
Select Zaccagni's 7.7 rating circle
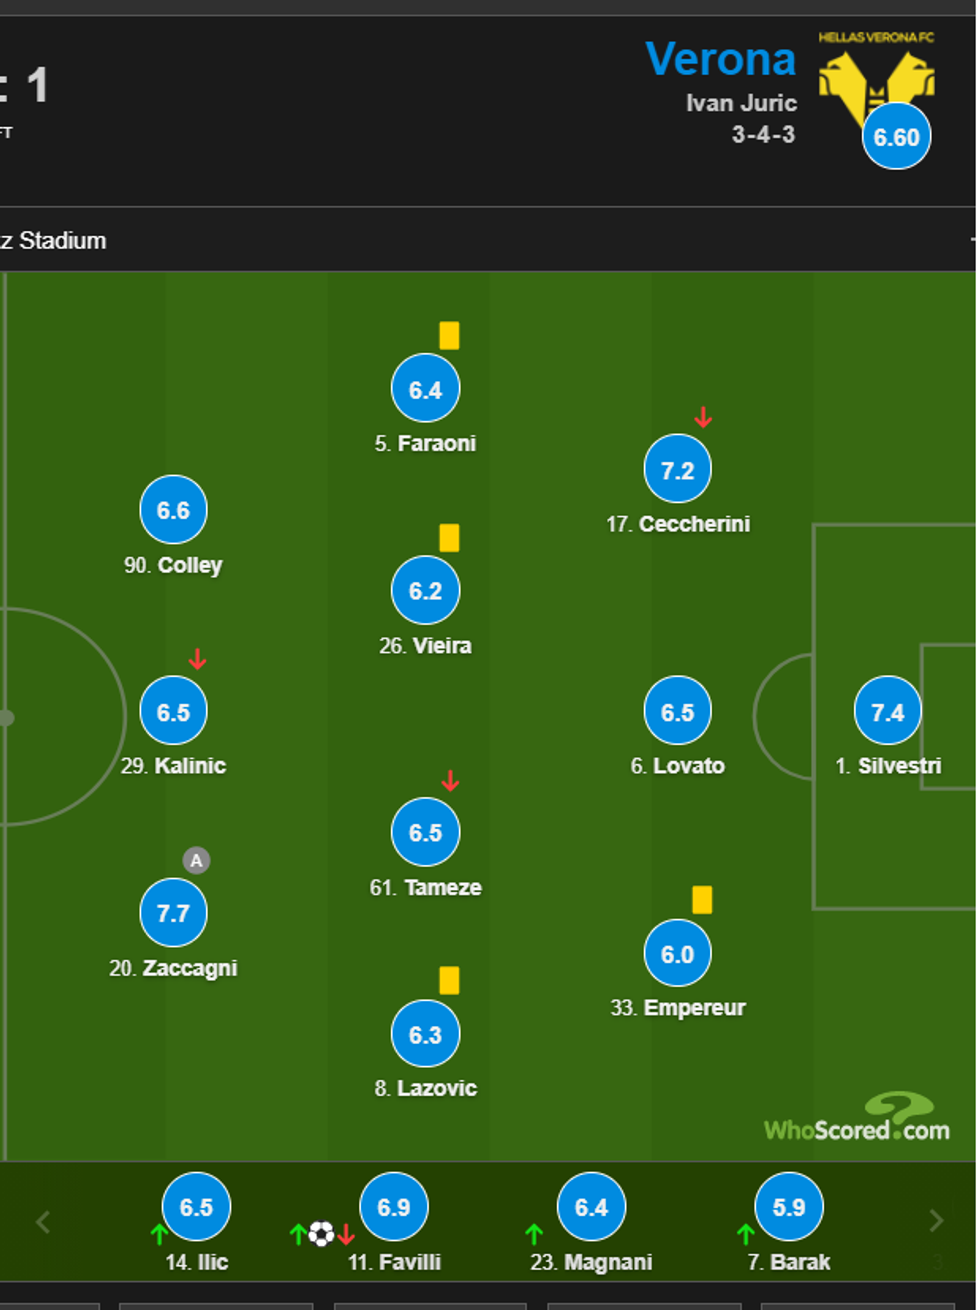point(173,913)
